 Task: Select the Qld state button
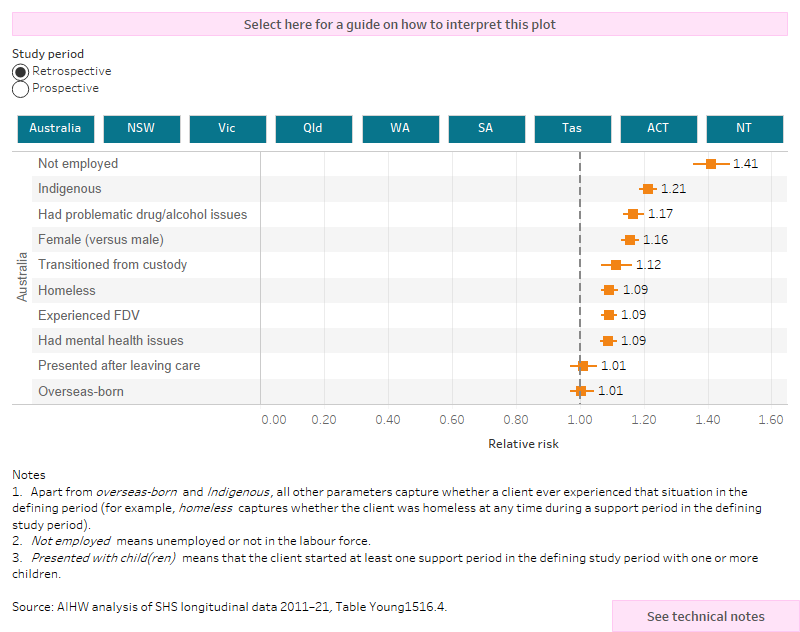tap(313, 129)
